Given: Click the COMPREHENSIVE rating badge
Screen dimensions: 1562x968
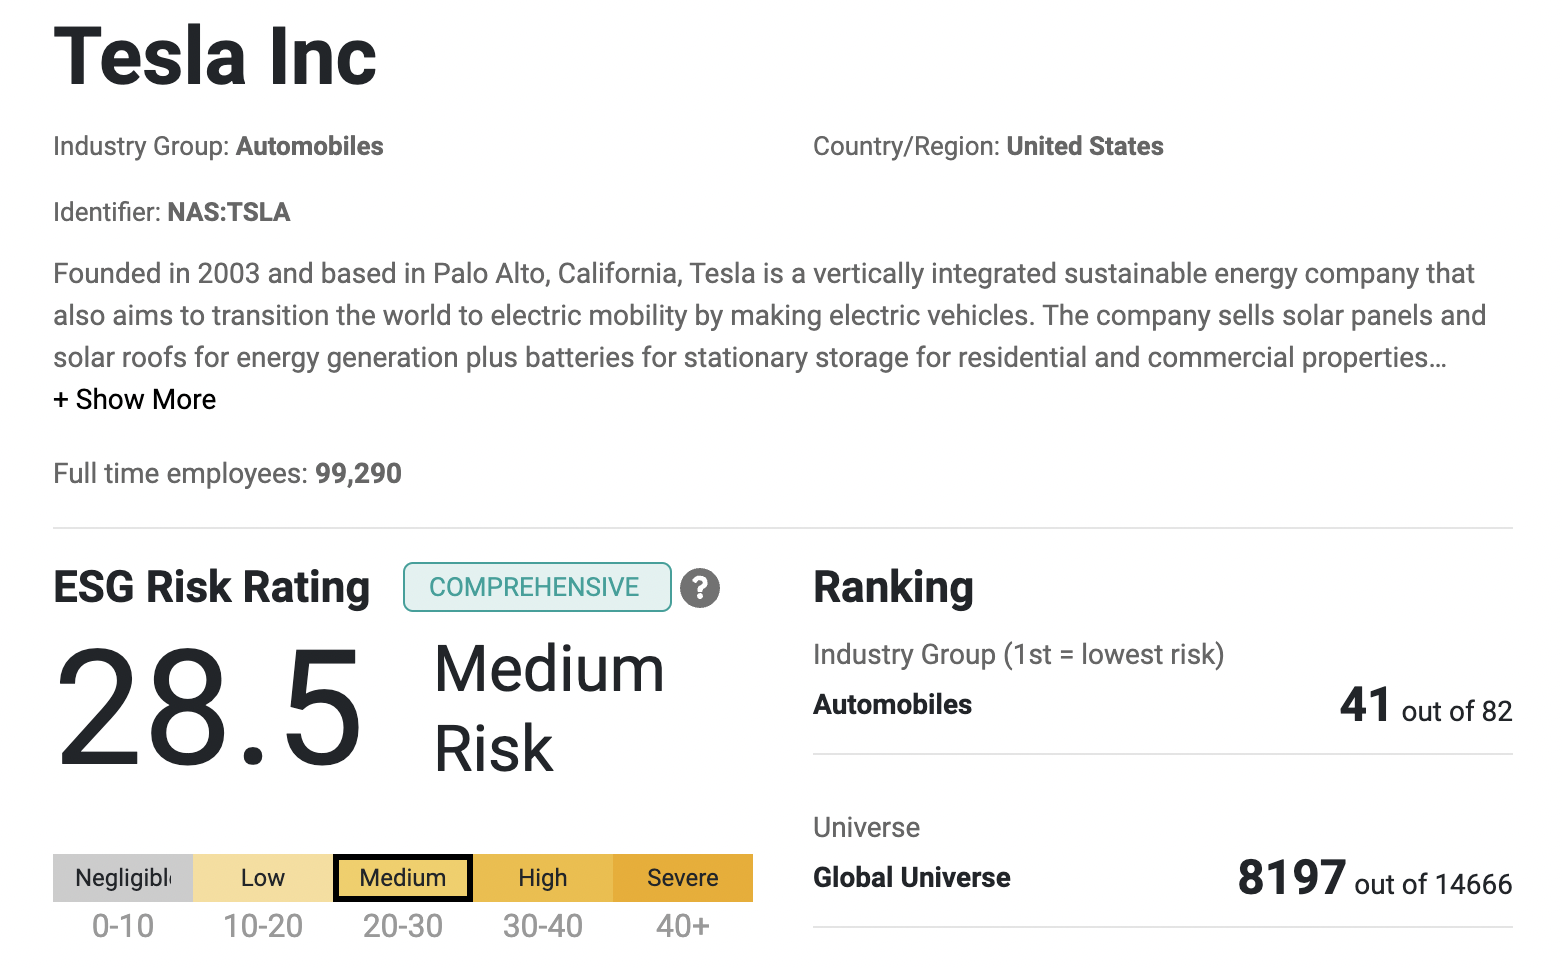Looking at the screenshot, I should click(537, 587).
